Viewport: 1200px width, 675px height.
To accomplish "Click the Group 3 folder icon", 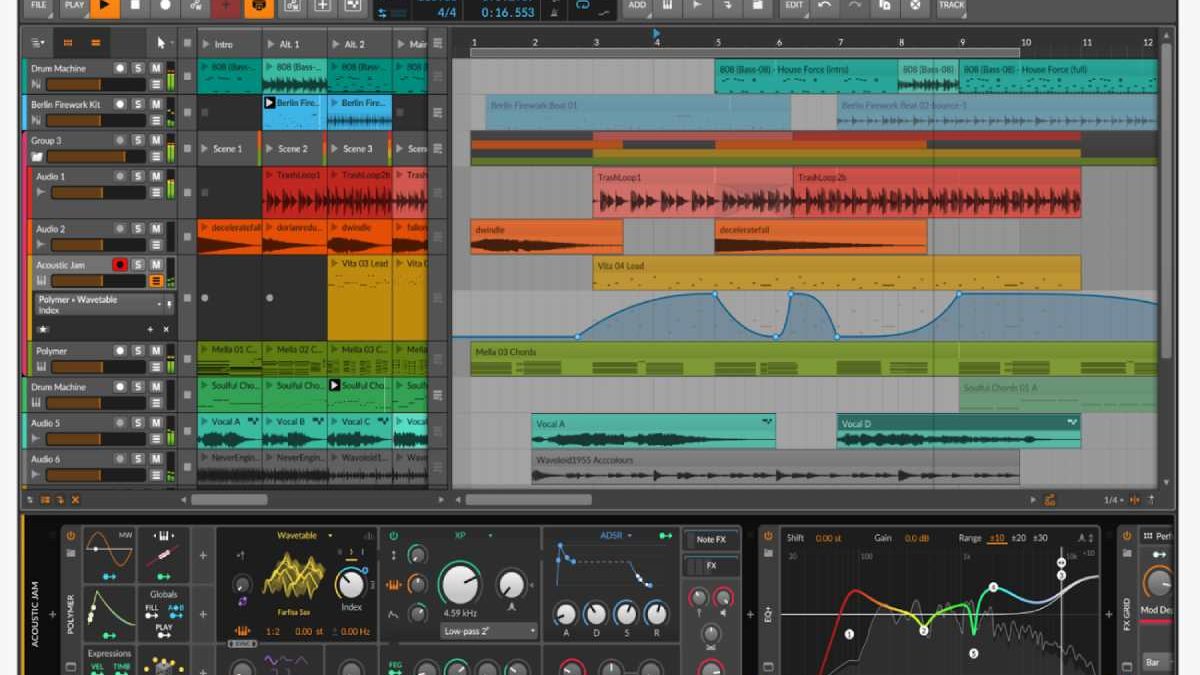I will point(38,157).
